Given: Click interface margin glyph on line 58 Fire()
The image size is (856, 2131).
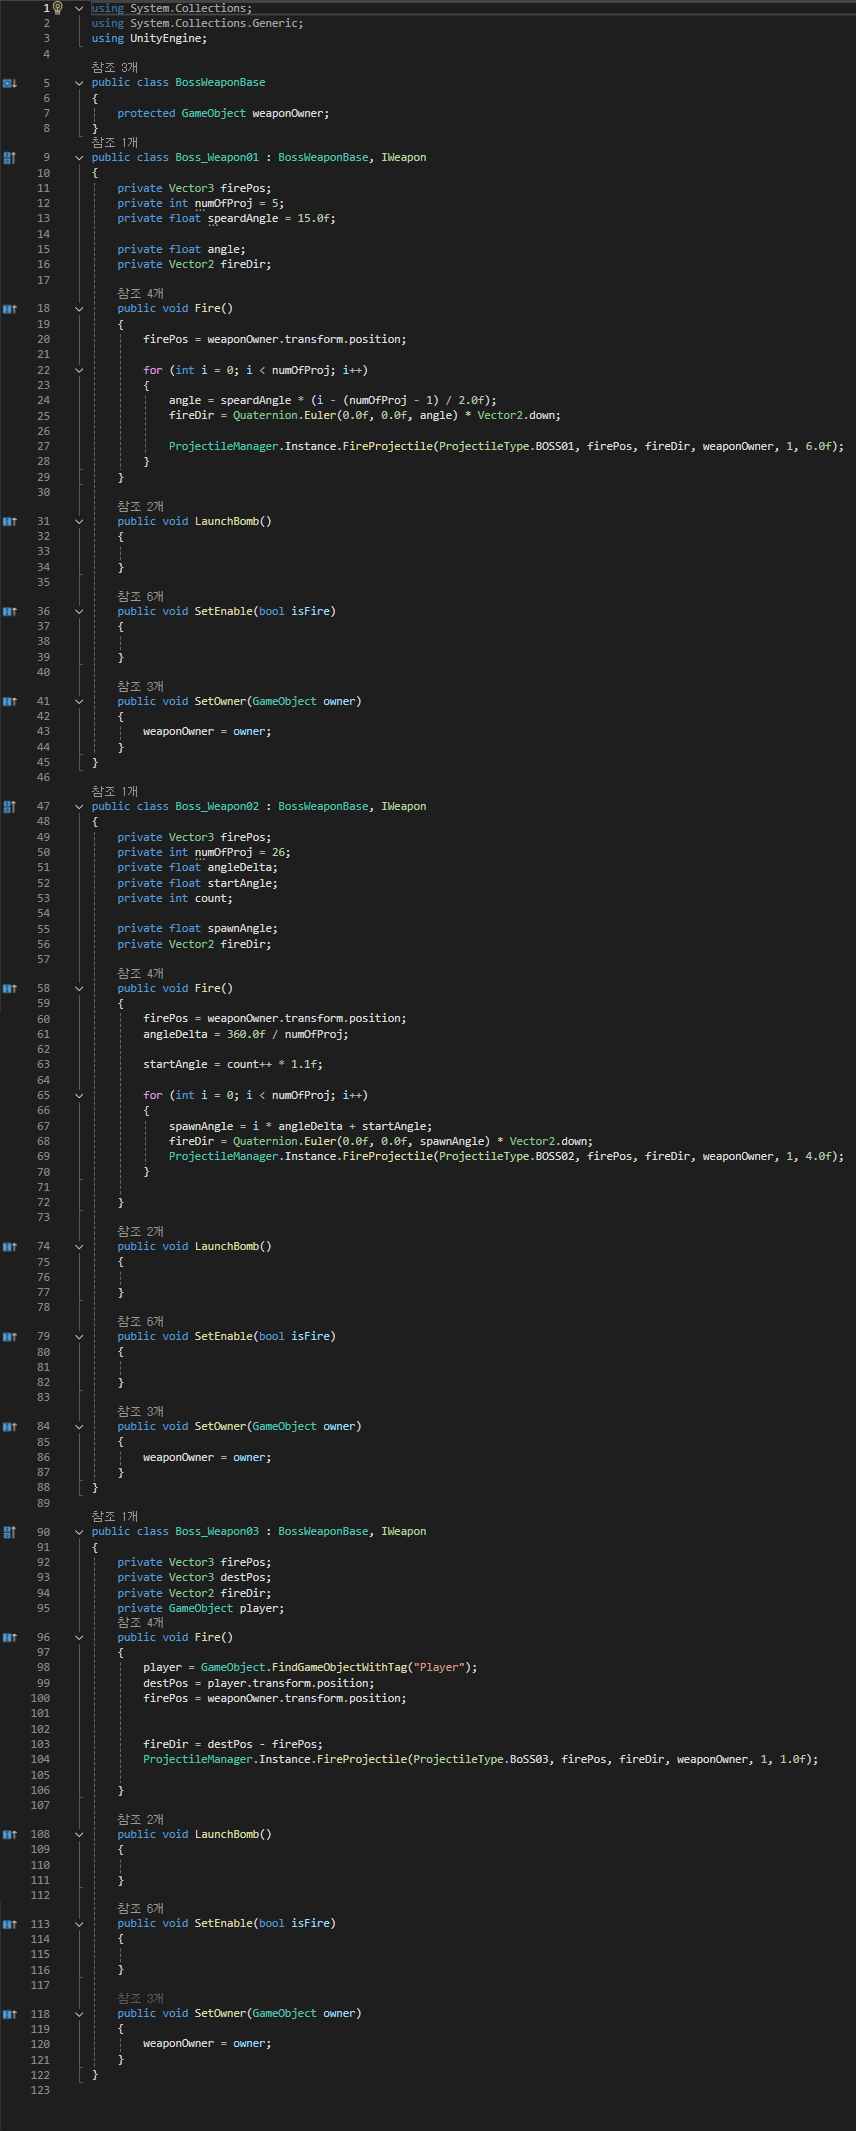Looking at the screenshot, I should pyautogui.click(x=10, y=989).
